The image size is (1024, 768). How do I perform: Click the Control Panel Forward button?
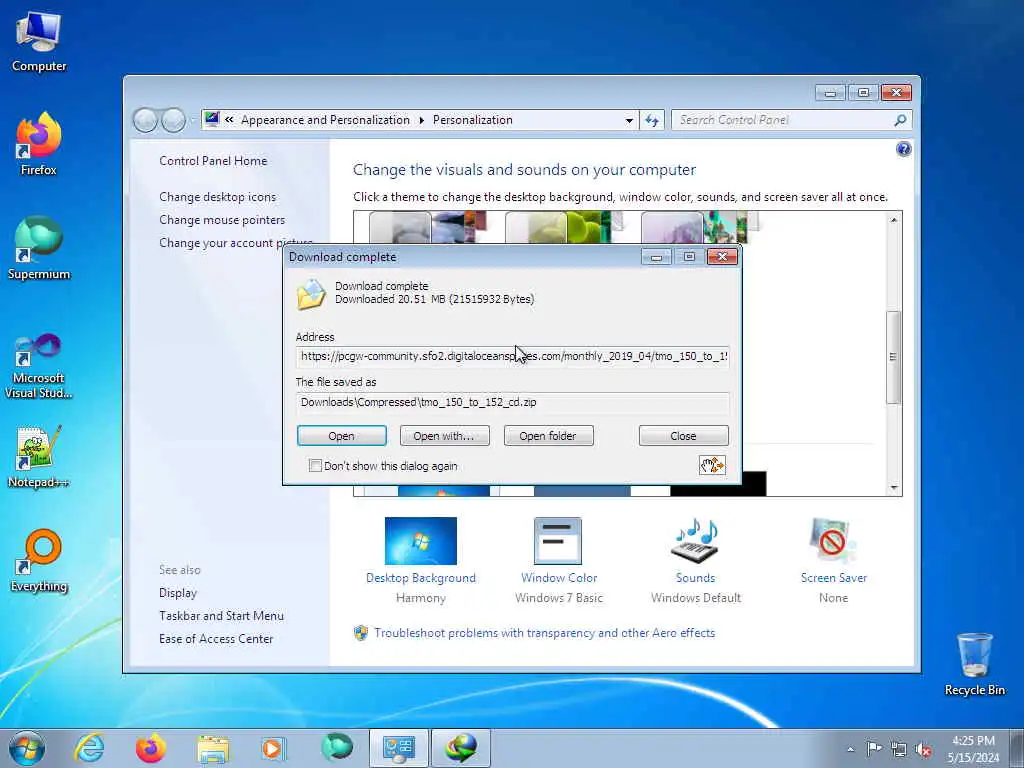[x=173, y=120]
